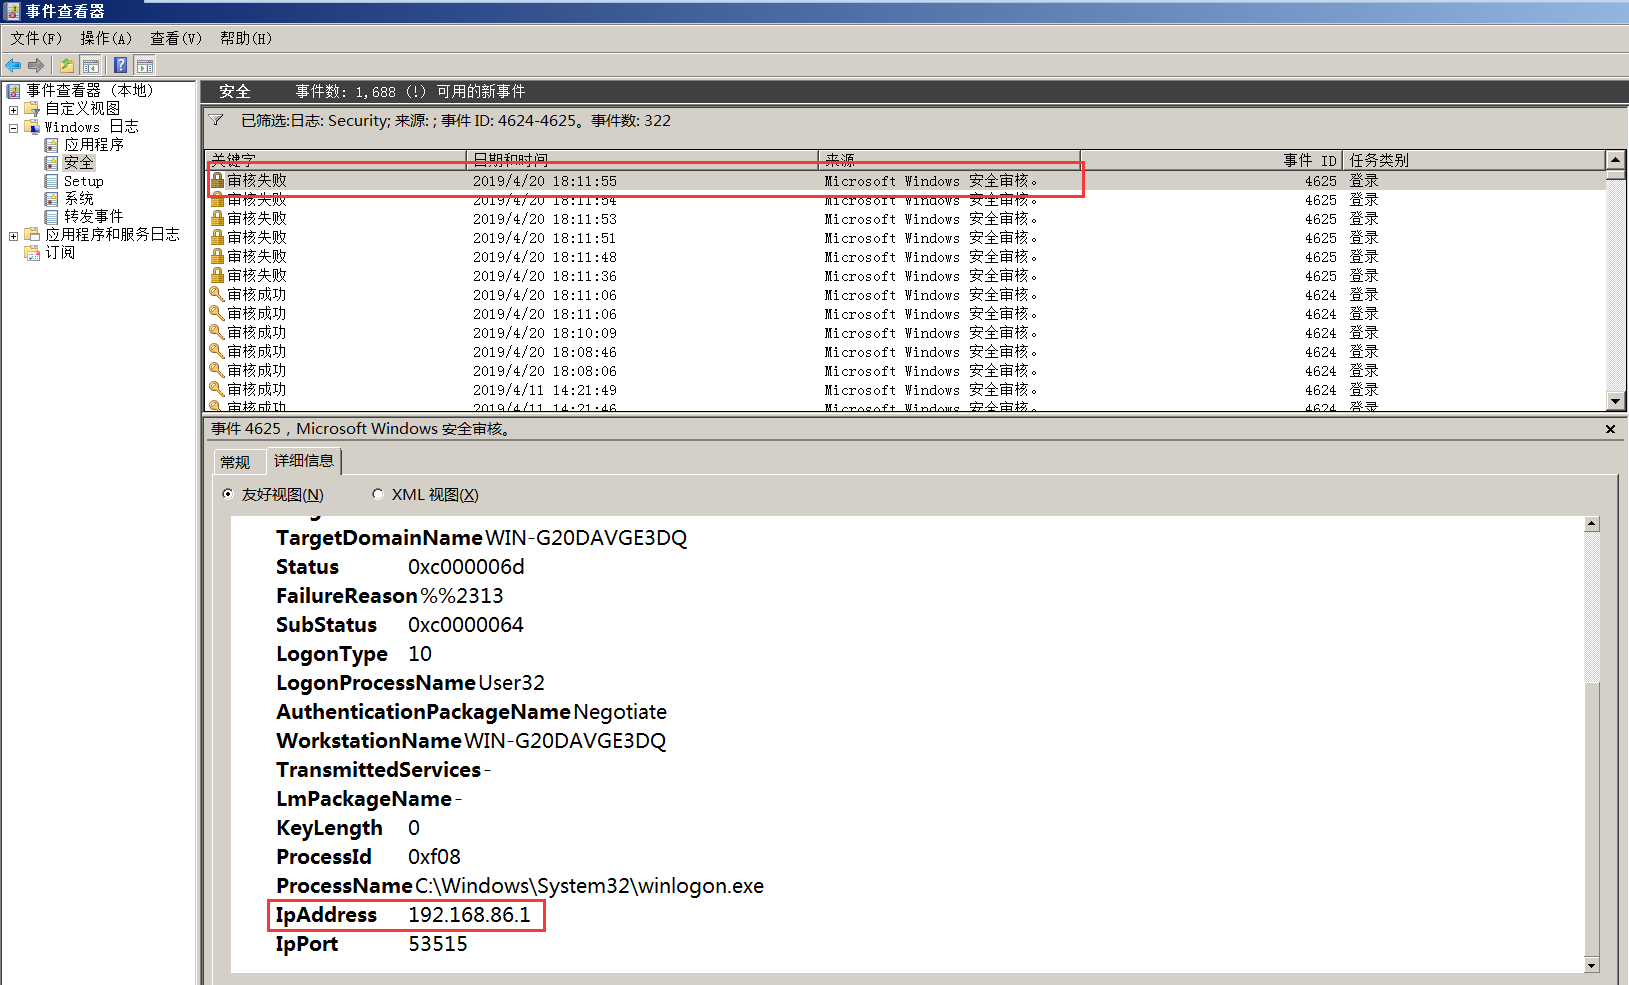Click the Setup log icon in the tree
Viewport: 1629px width, 985px height.
51,181
